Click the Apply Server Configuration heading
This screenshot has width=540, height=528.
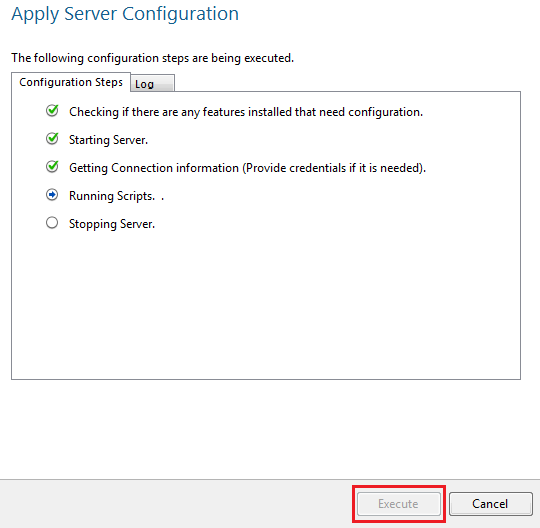(125, 14)
